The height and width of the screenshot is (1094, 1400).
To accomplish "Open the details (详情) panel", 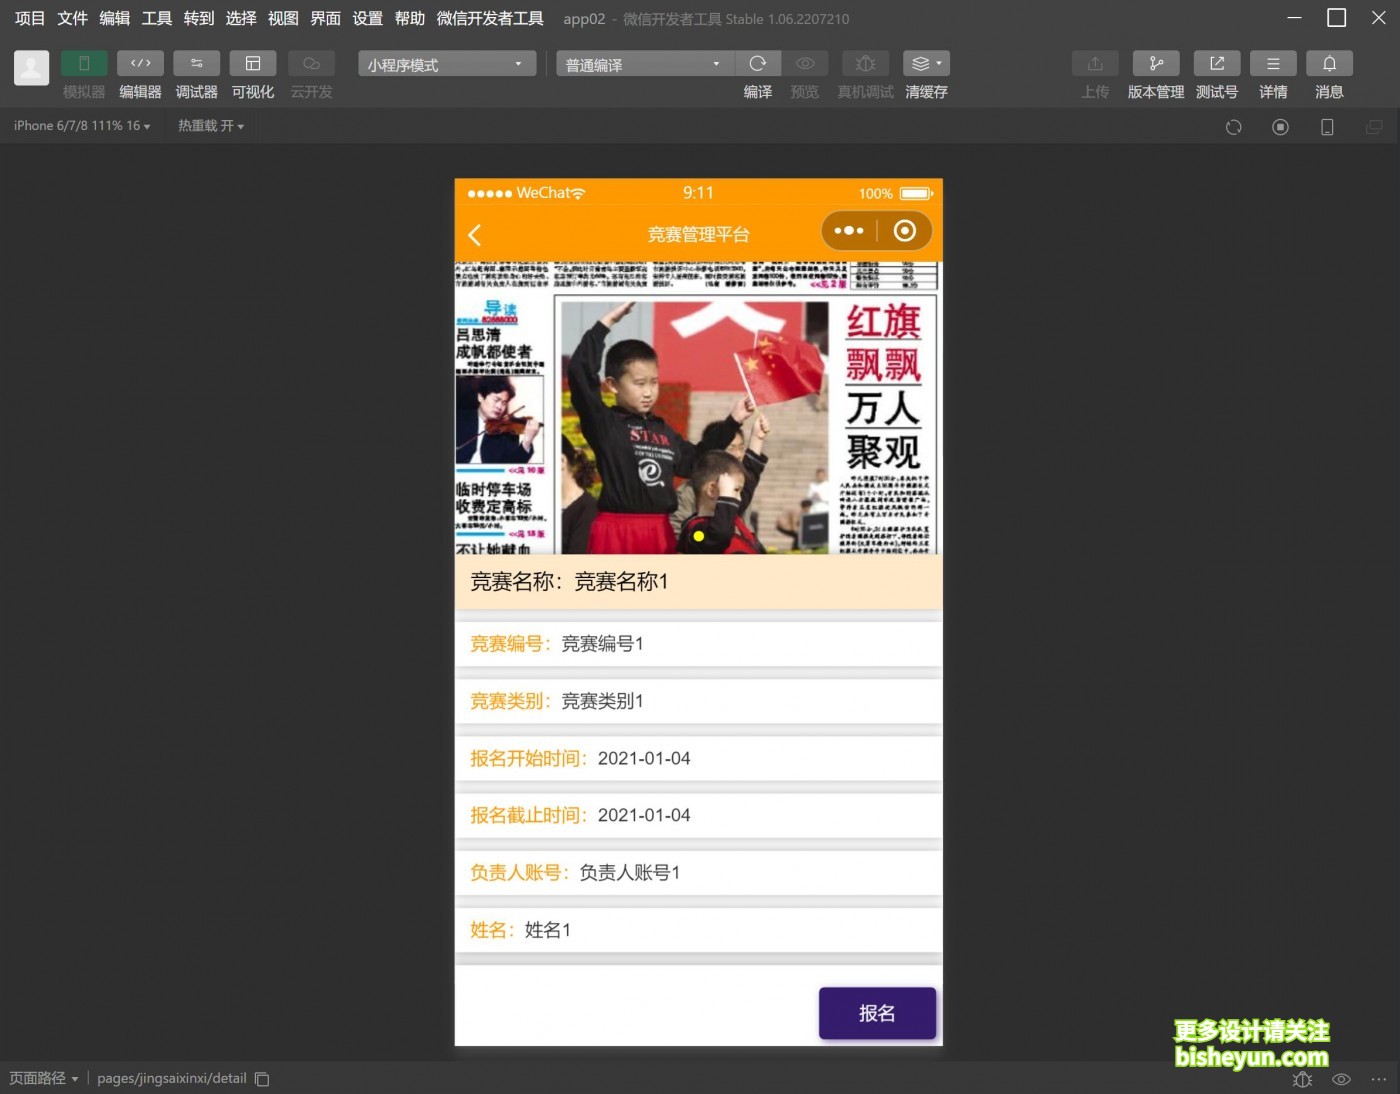I will coord(1273,64).
